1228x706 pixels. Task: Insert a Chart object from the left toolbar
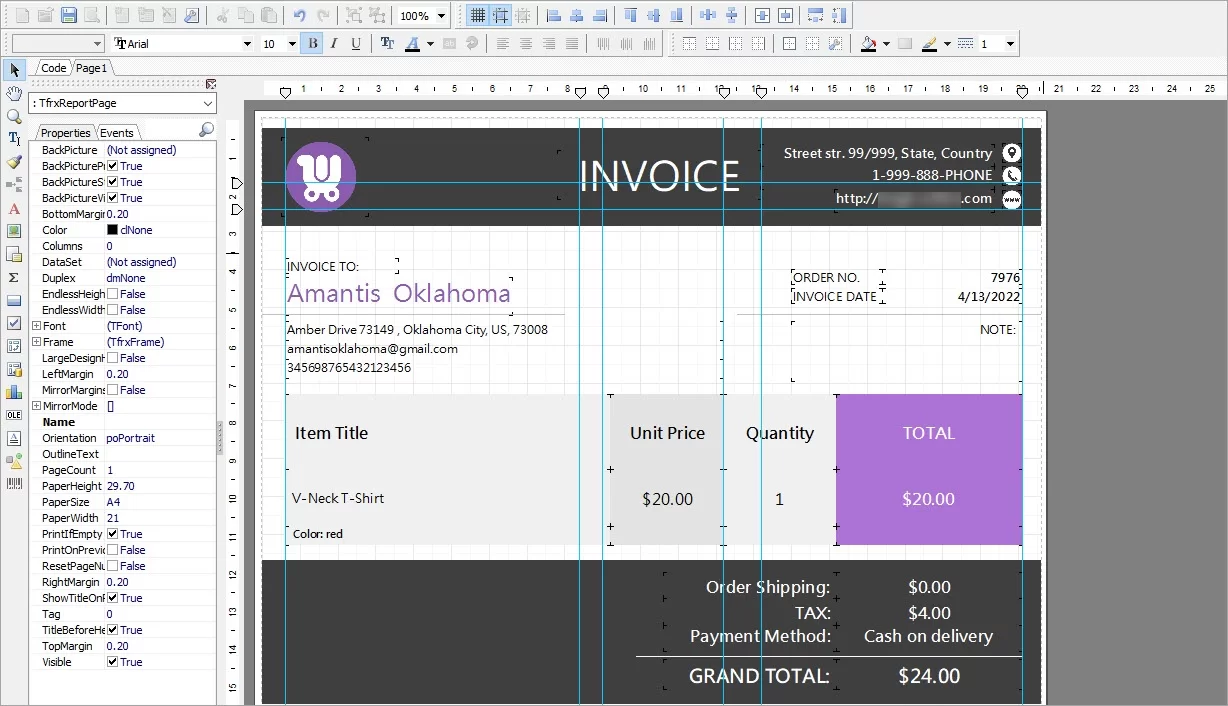click(14, 392)
